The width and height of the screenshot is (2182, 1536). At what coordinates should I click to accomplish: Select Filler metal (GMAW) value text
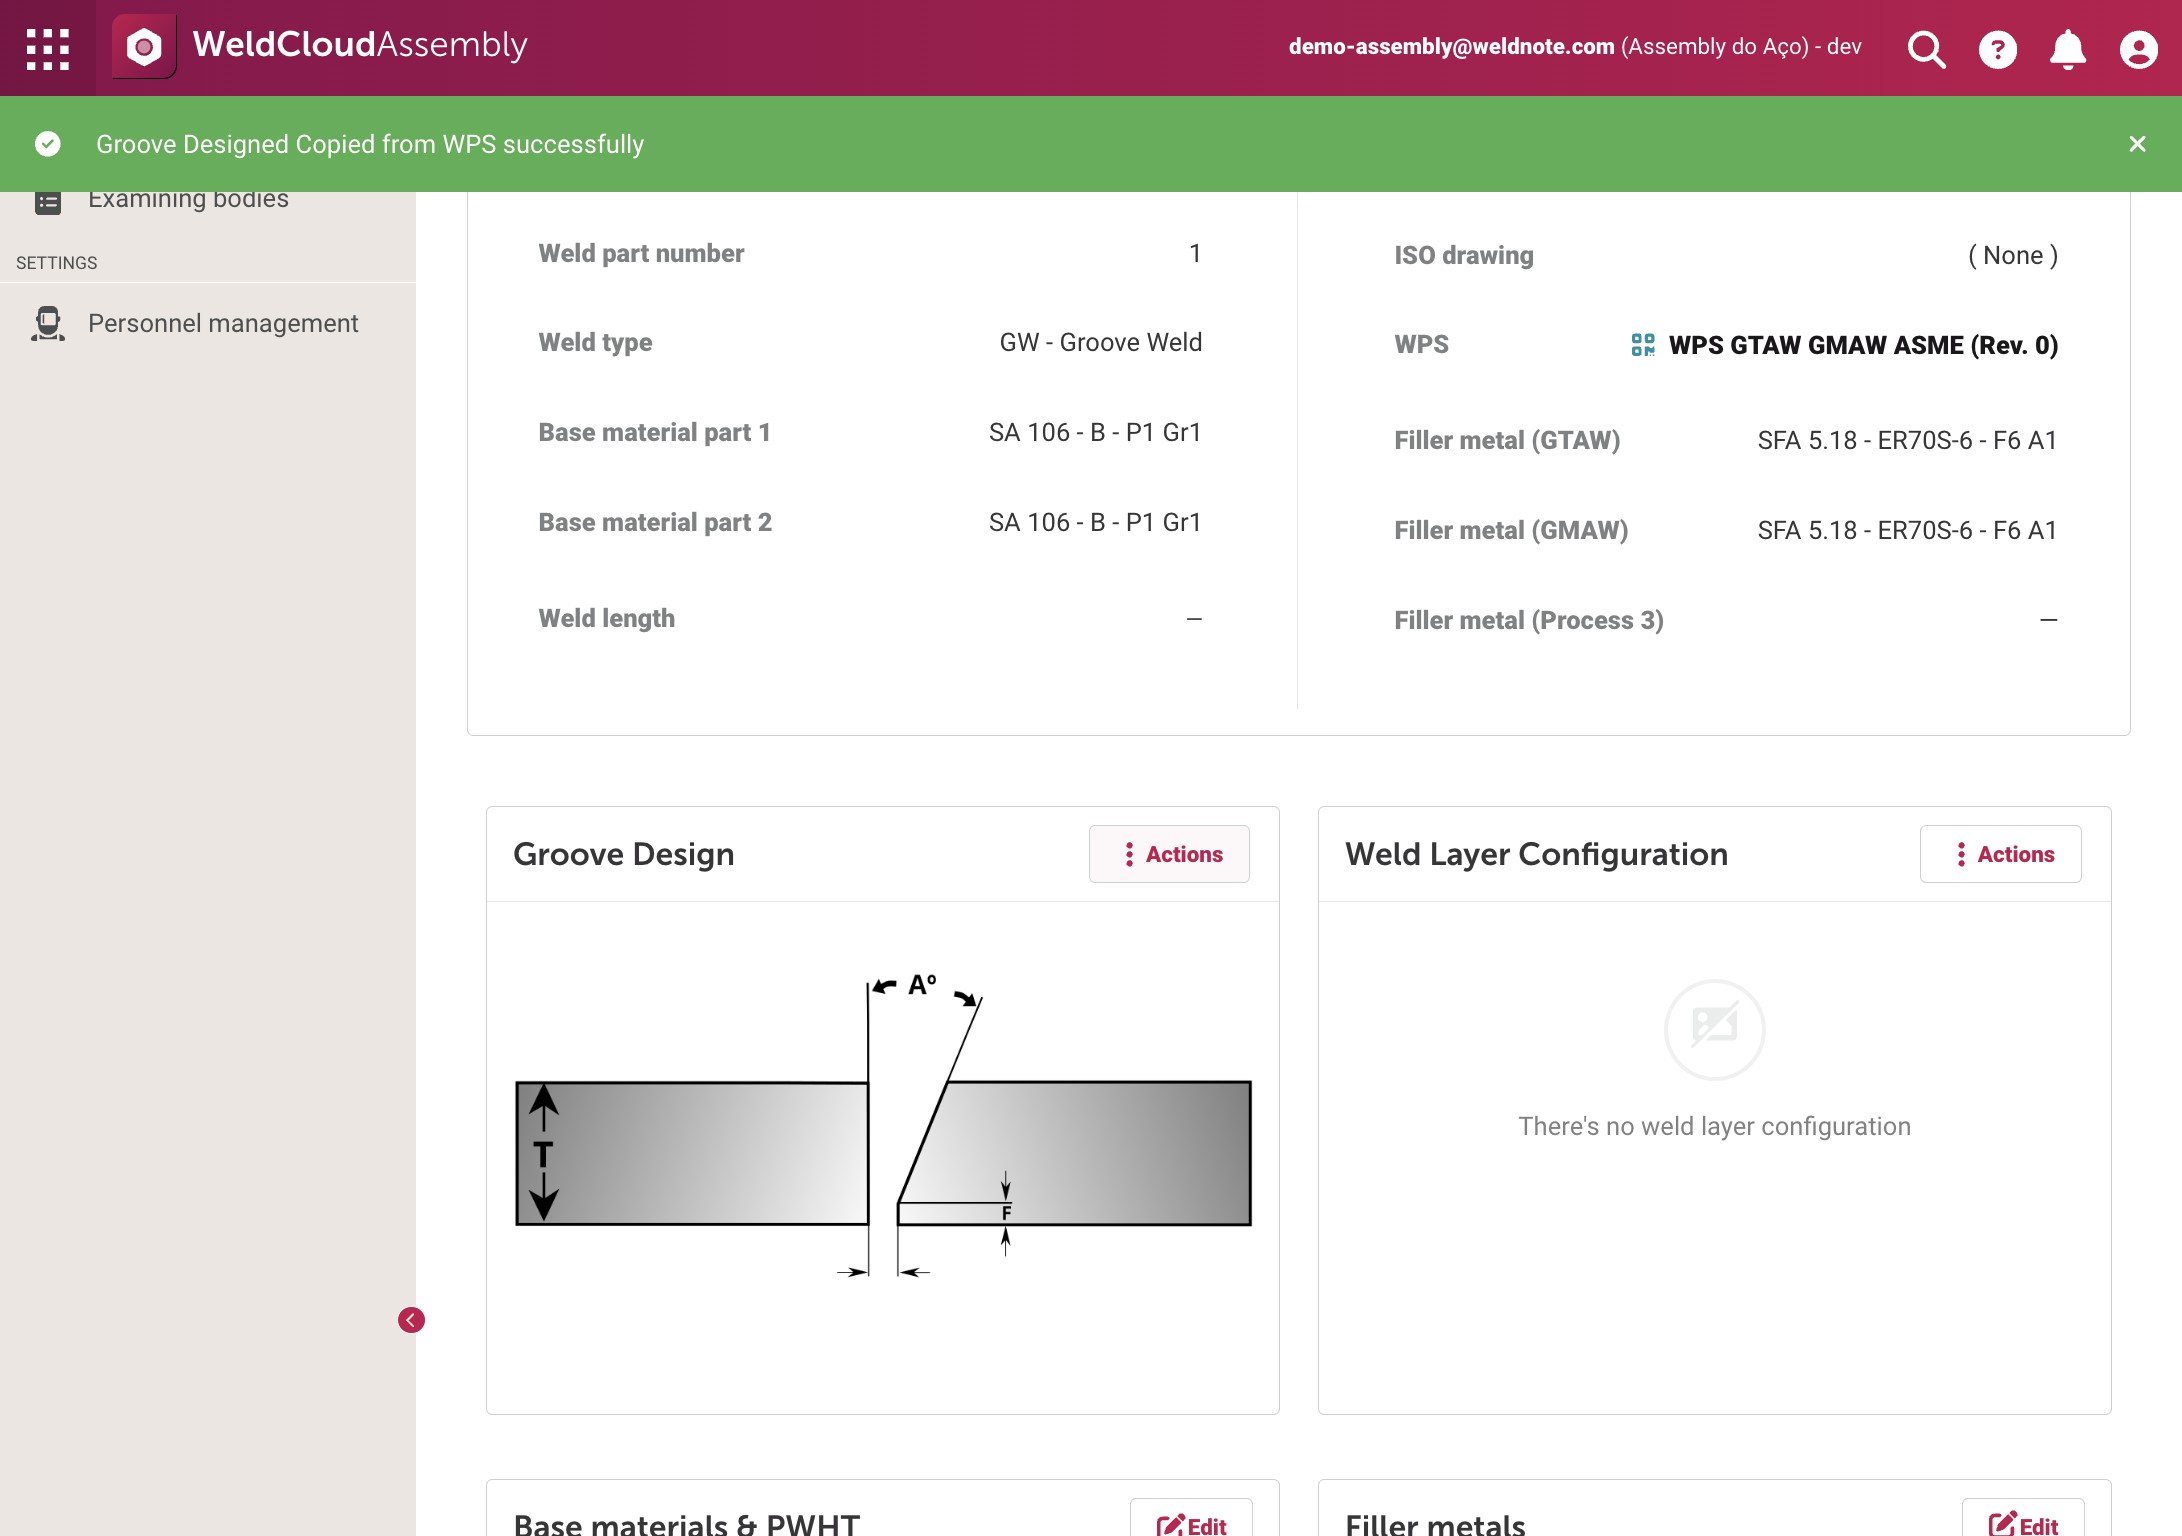pos(1907,530)
